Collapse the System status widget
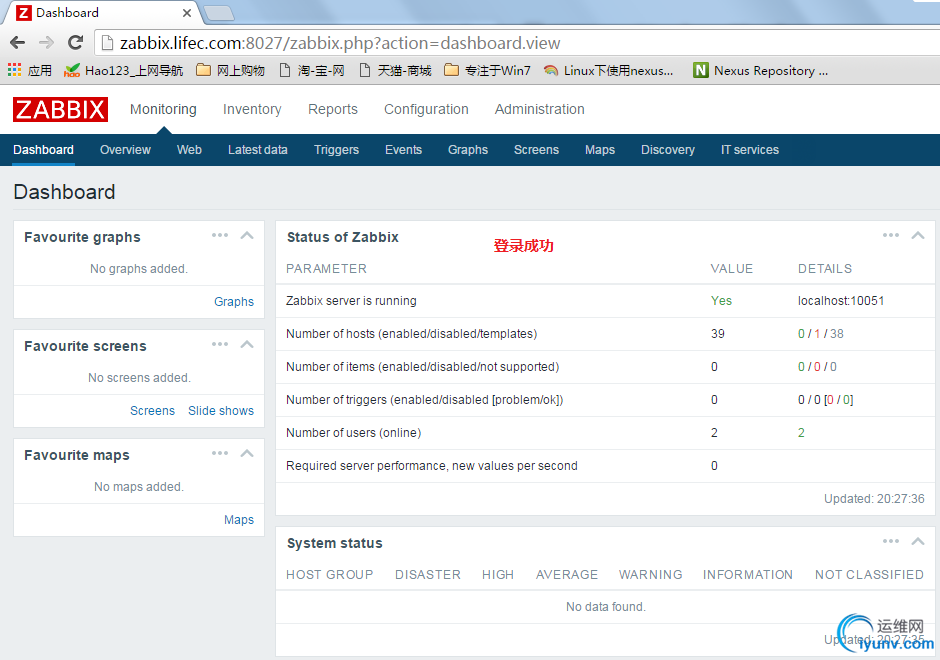Viewport: 940px width, 660px height. pyautogui.click(x=918, y=542)
